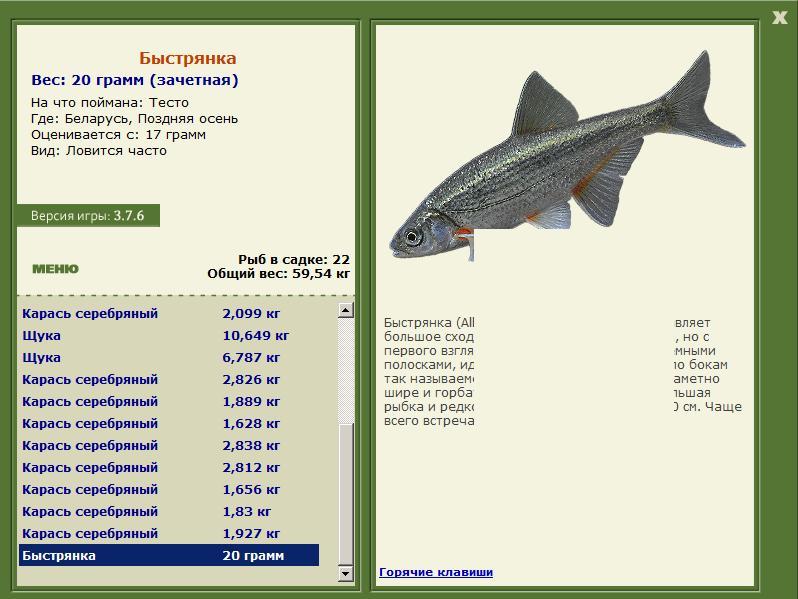Select the Щука 10,649 кг entry
798x599 pixels.
coord(169,335)
